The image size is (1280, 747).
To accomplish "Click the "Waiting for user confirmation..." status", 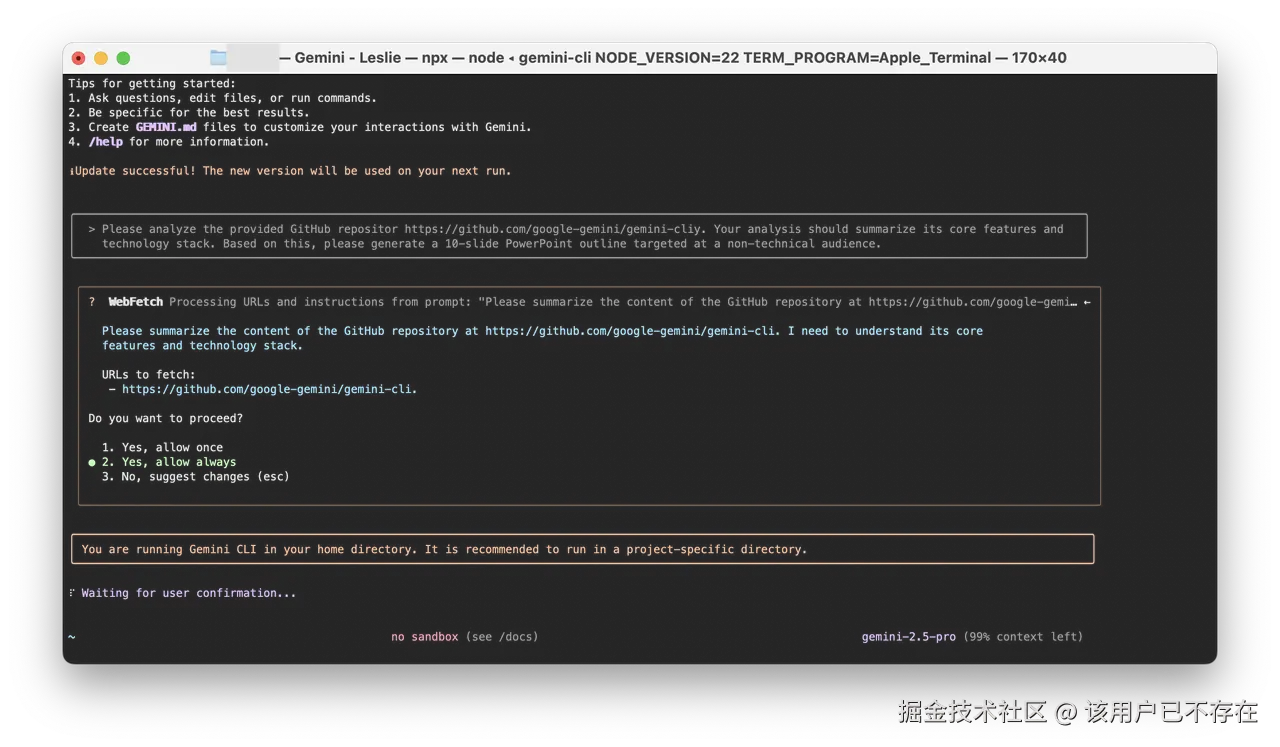I will coord(189,593).
